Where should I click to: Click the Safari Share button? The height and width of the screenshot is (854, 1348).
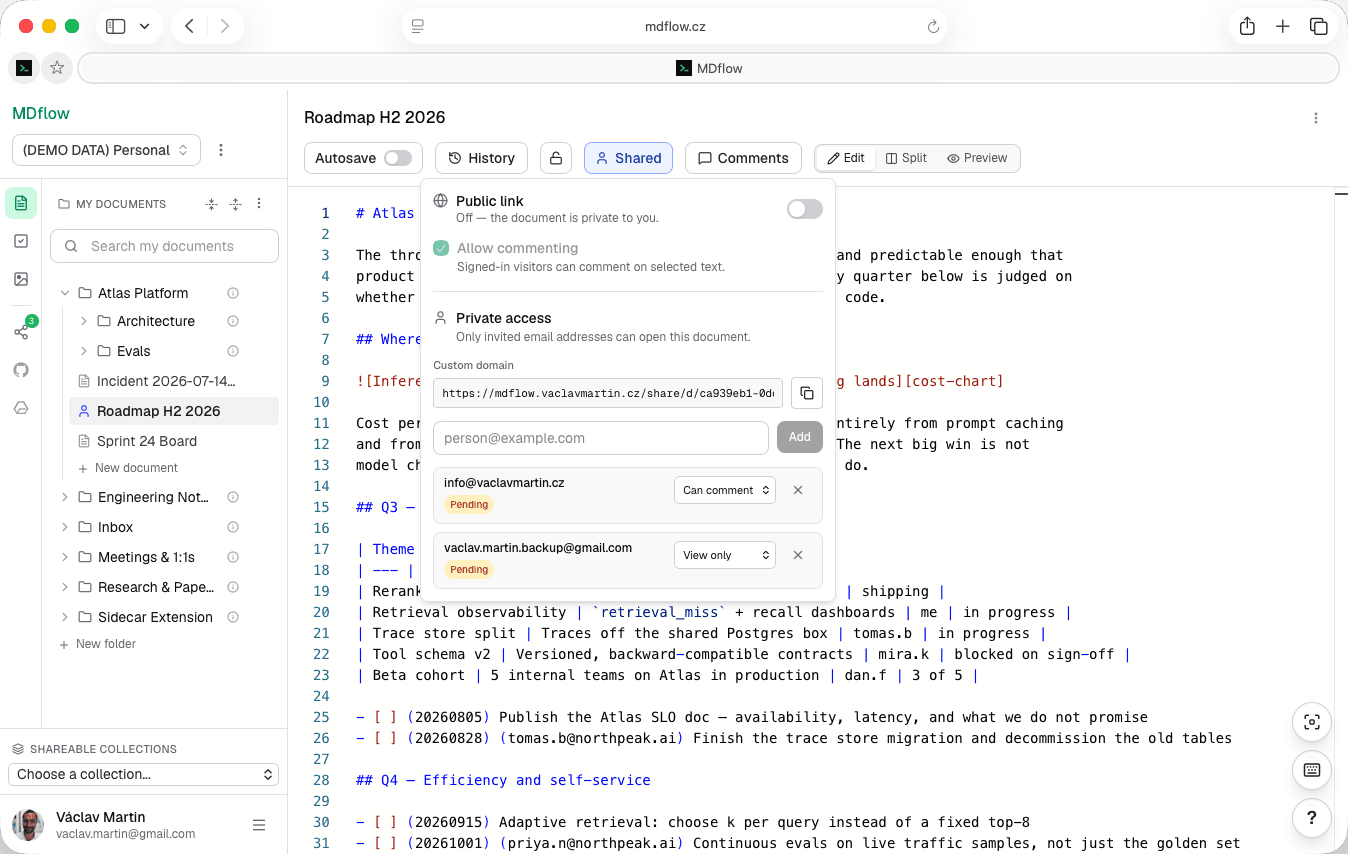pos(1247,27)
